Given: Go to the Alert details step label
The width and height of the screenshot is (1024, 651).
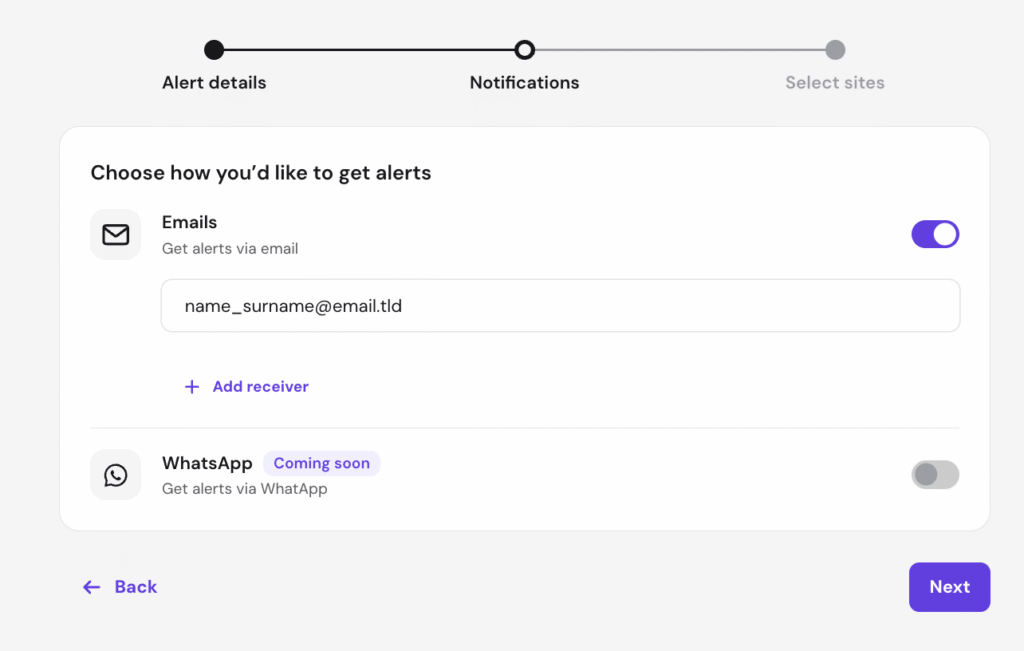Looking at the screenshot, I should 214,83.
